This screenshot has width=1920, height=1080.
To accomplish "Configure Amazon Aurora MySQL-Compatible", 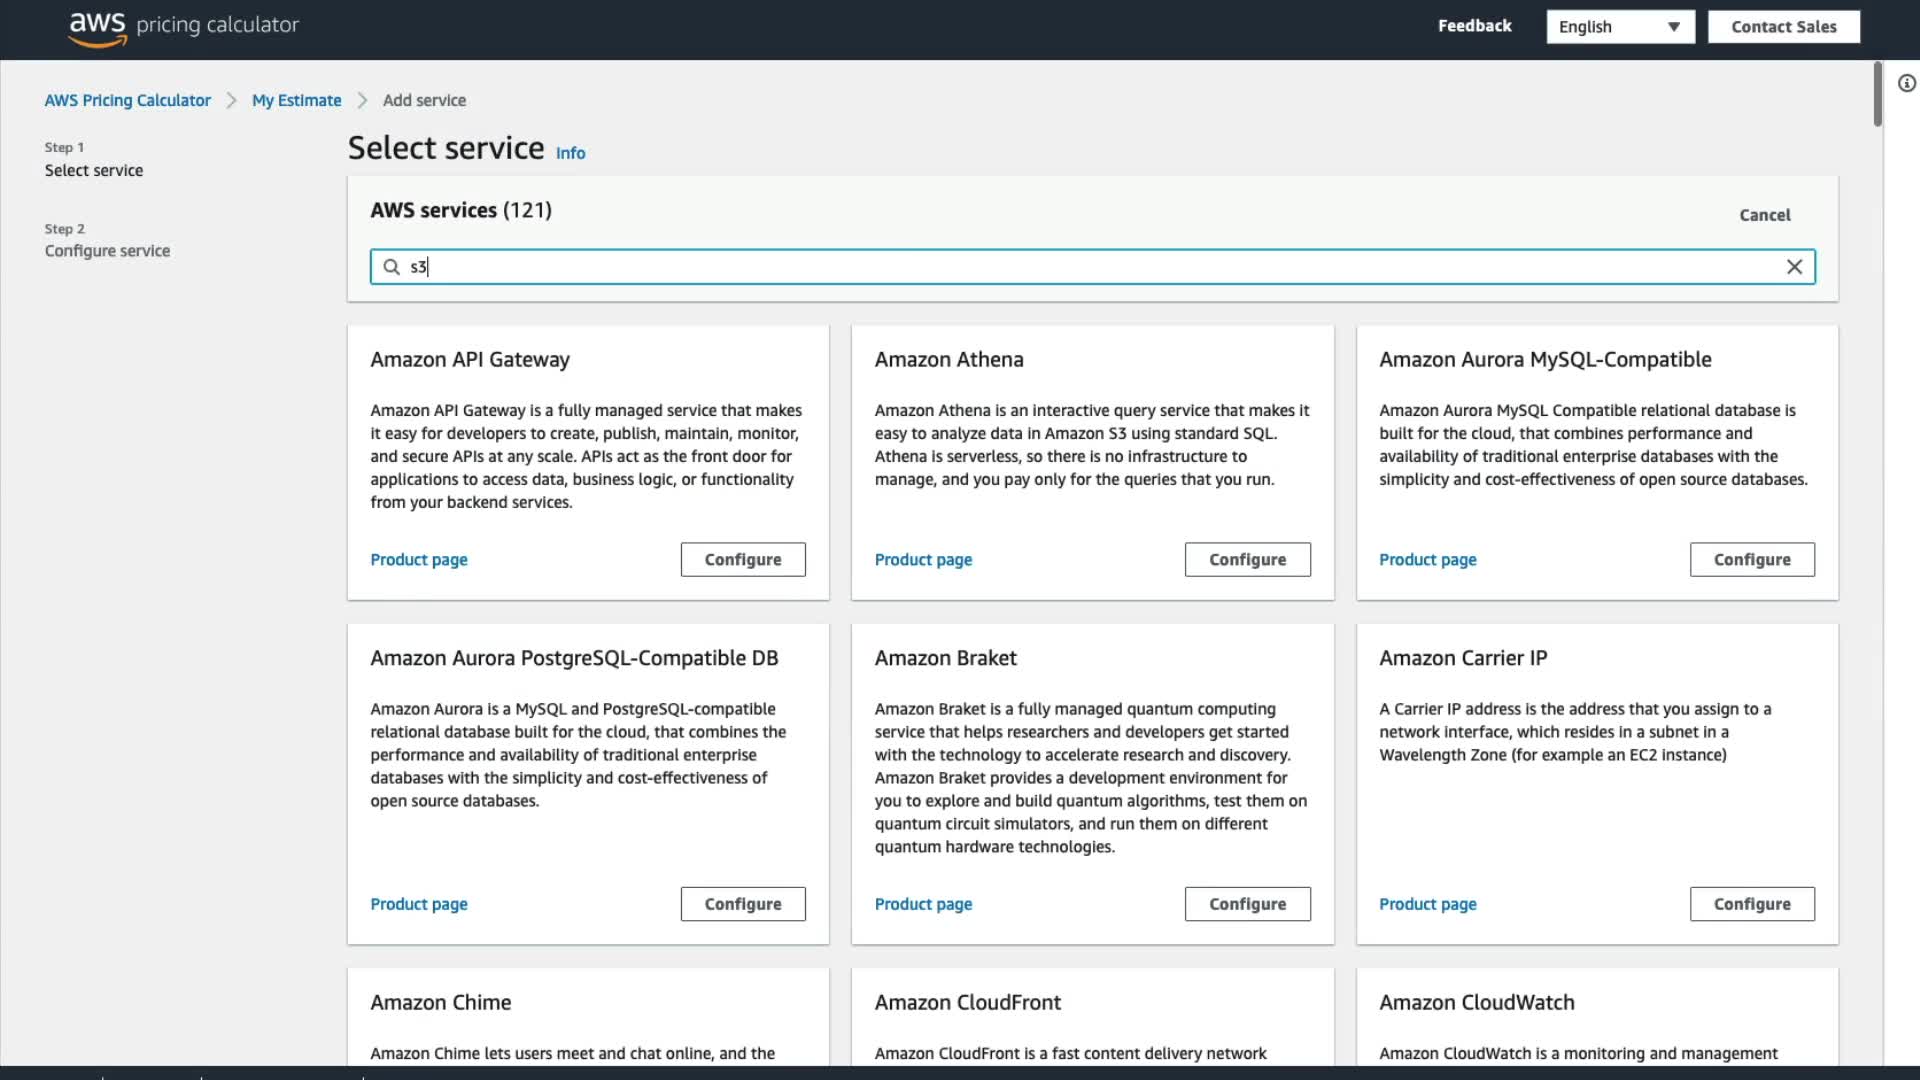I will click(1751, 560).
